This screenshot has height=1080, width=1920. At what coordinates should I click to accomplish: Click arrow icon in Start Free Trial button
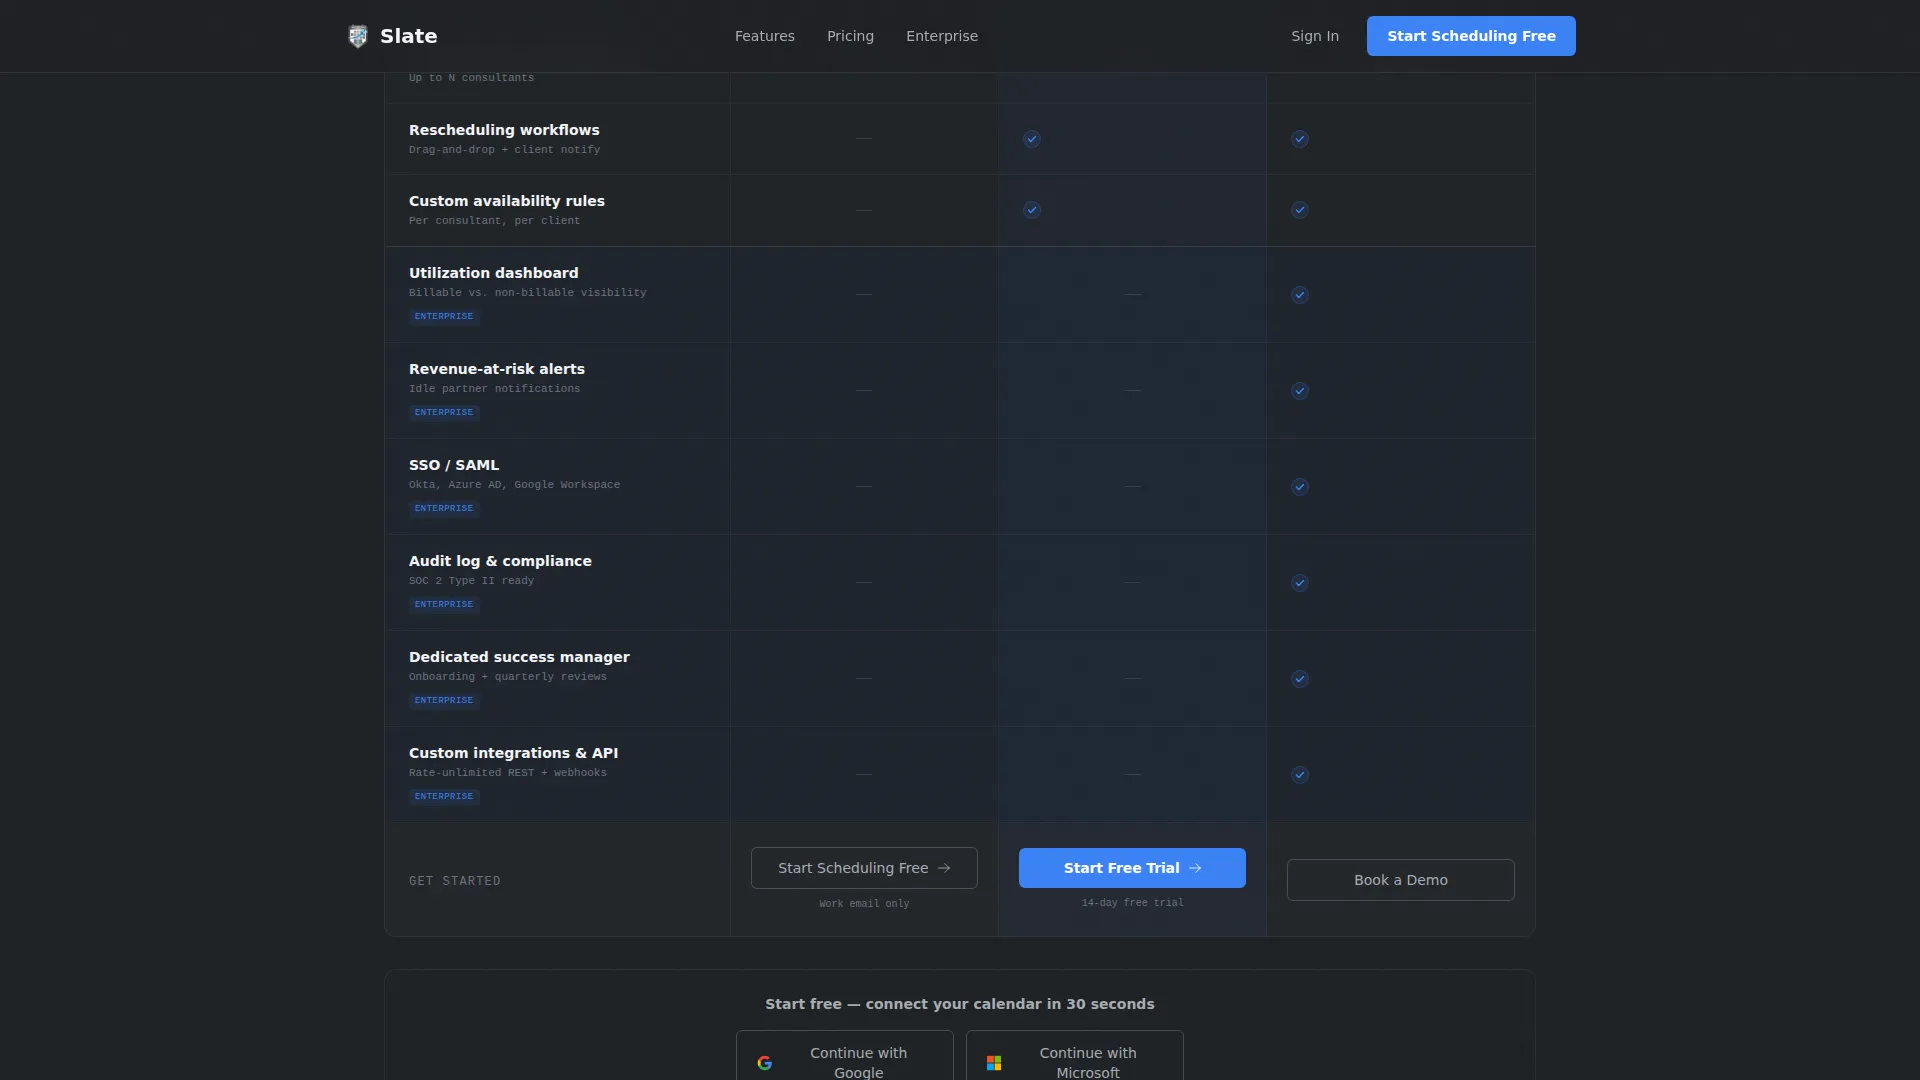pyautogui.click(x=1195, y=868)
